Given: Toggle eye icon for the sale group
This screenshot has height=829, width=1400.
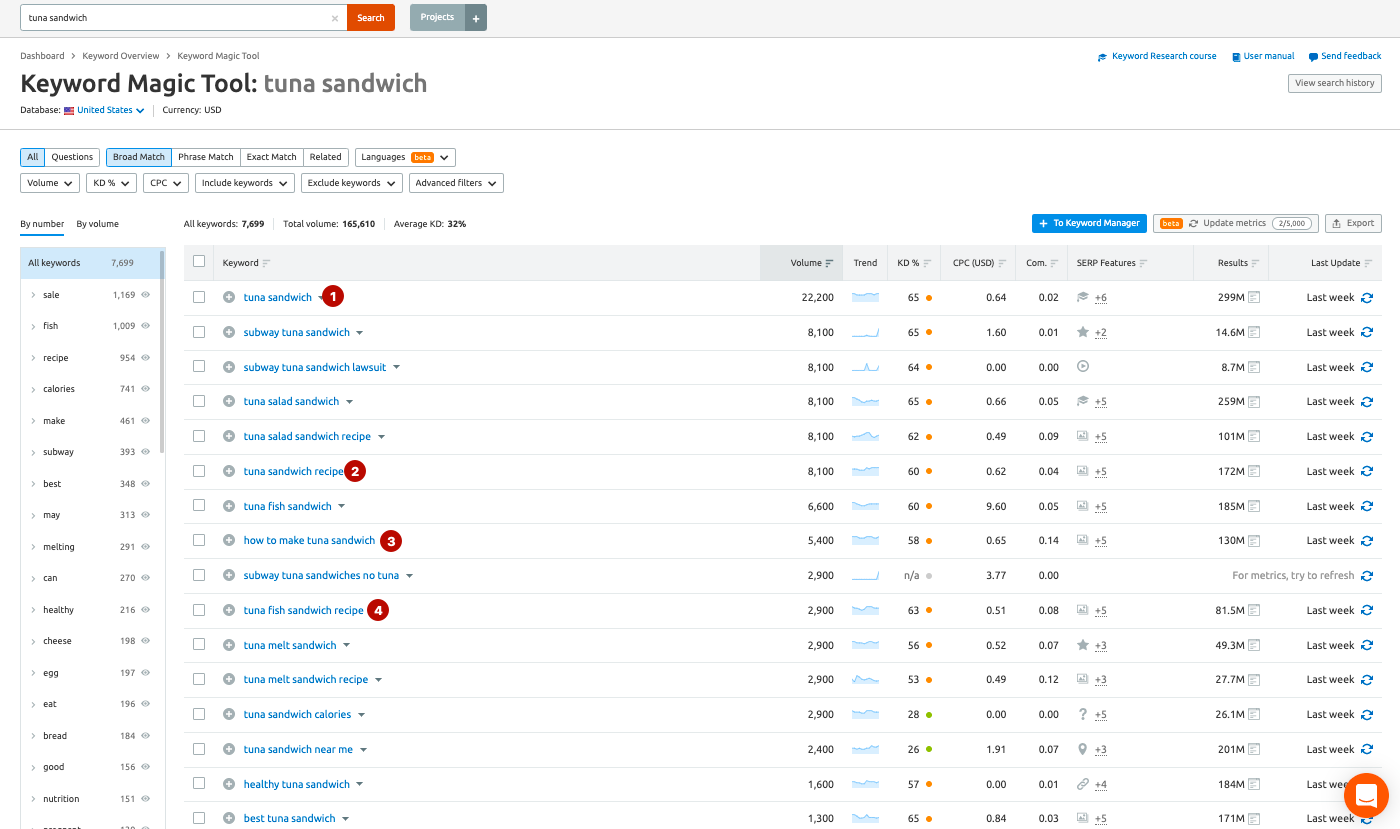Looking at the screenshot, I should 146,295.
